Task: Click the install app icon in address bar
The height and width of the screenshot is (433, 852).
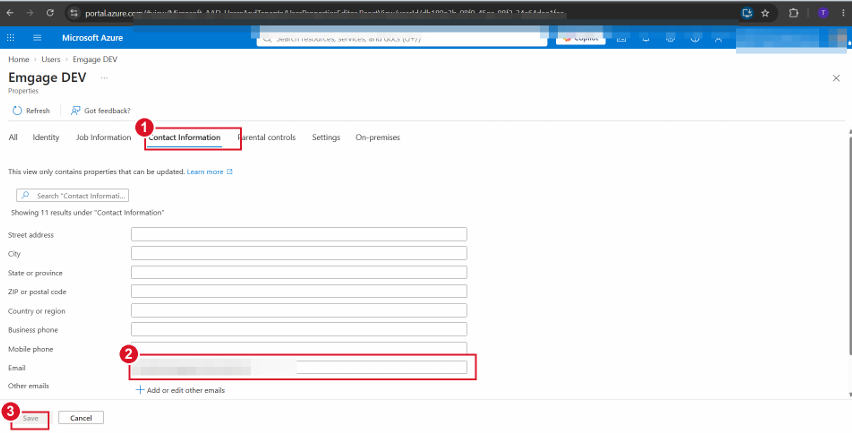Action: 747,13
